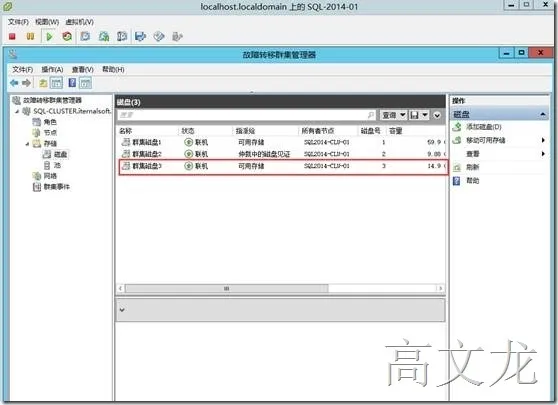Screen dimensions: 558x405
Task: Click the USB device connect icon
Action: click(x=177, y=36)
